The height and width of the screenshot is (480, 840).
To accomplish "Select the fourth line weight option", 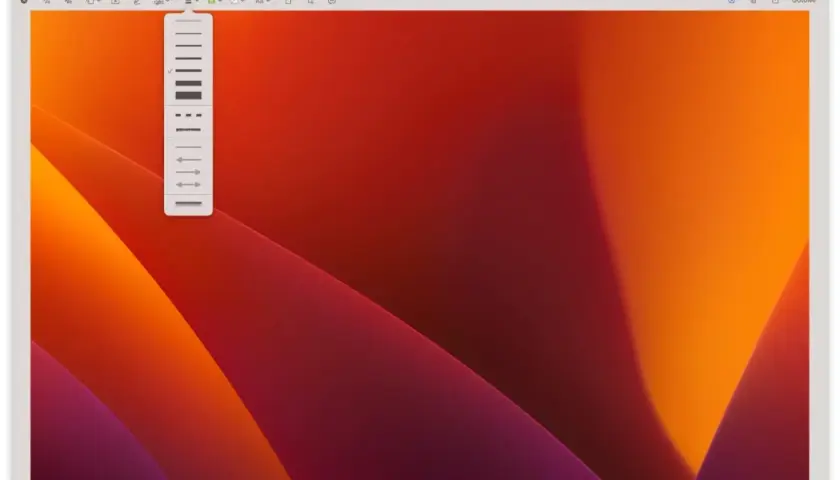I will 188,58.
